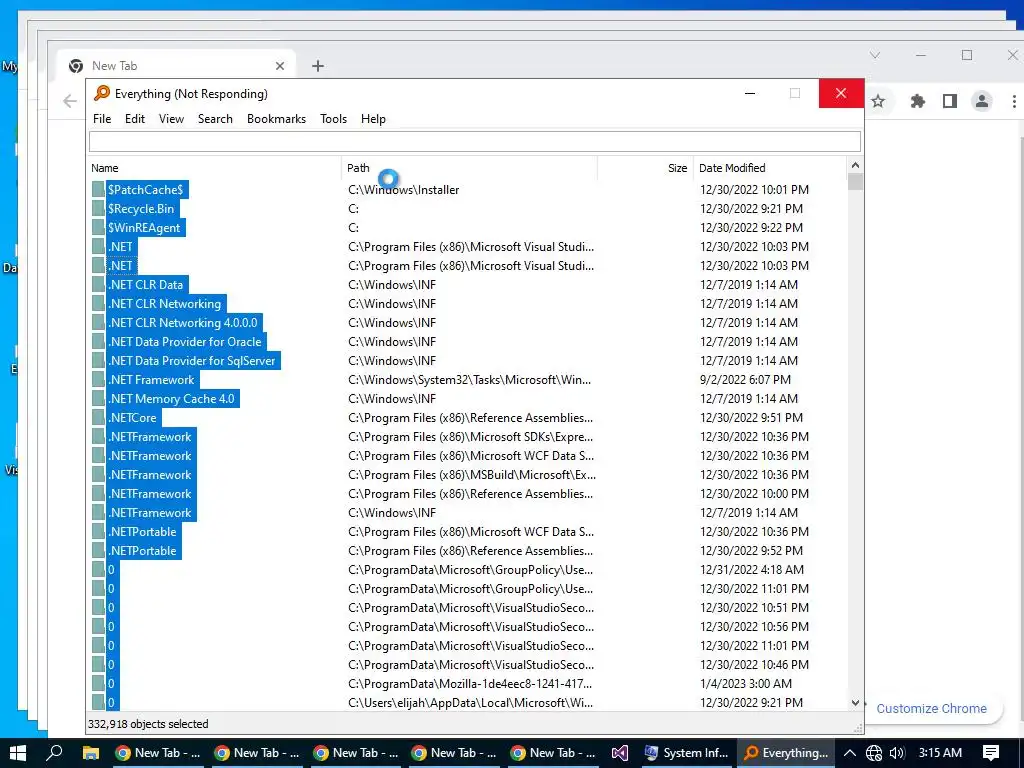The width and height of the screenshot is (1024, 768).
Task: Select the $PatchCache$ row name
Action: tap(146, 190)
